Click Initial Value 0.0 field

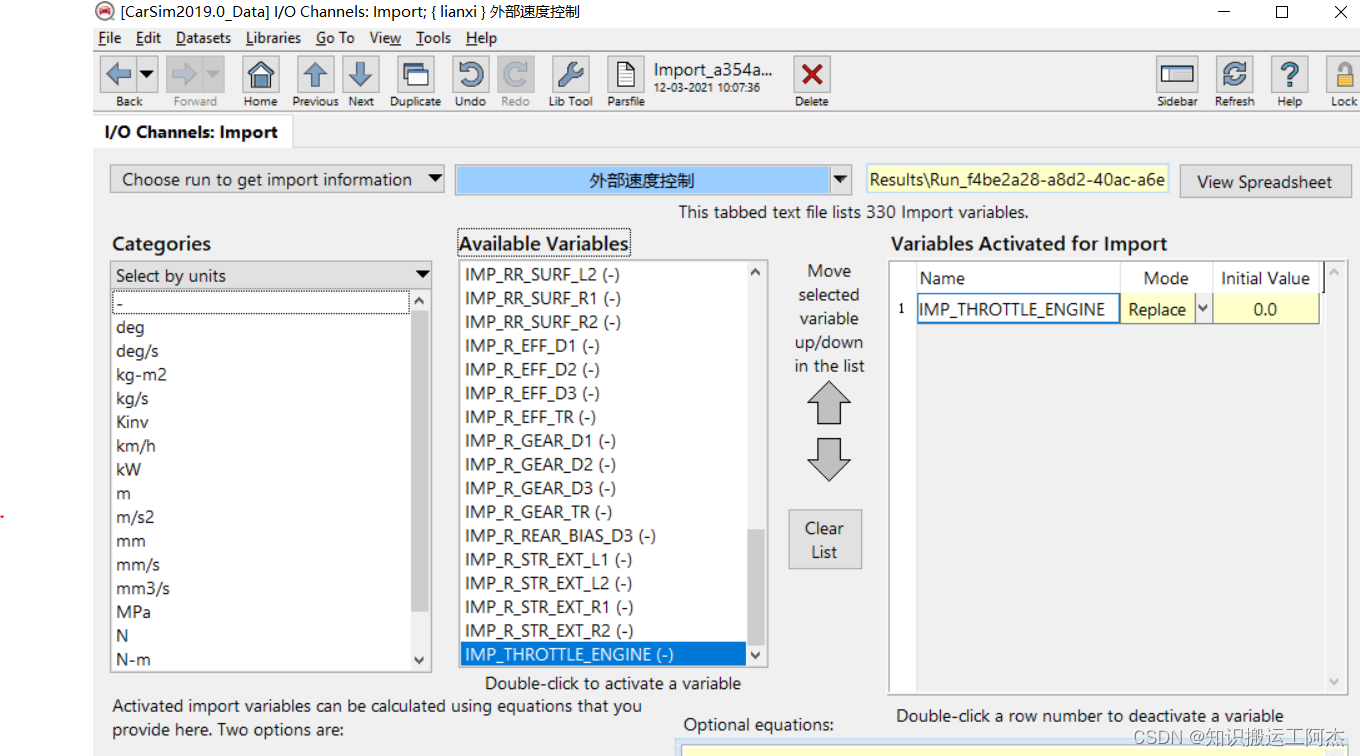[x=1265, y=309]
